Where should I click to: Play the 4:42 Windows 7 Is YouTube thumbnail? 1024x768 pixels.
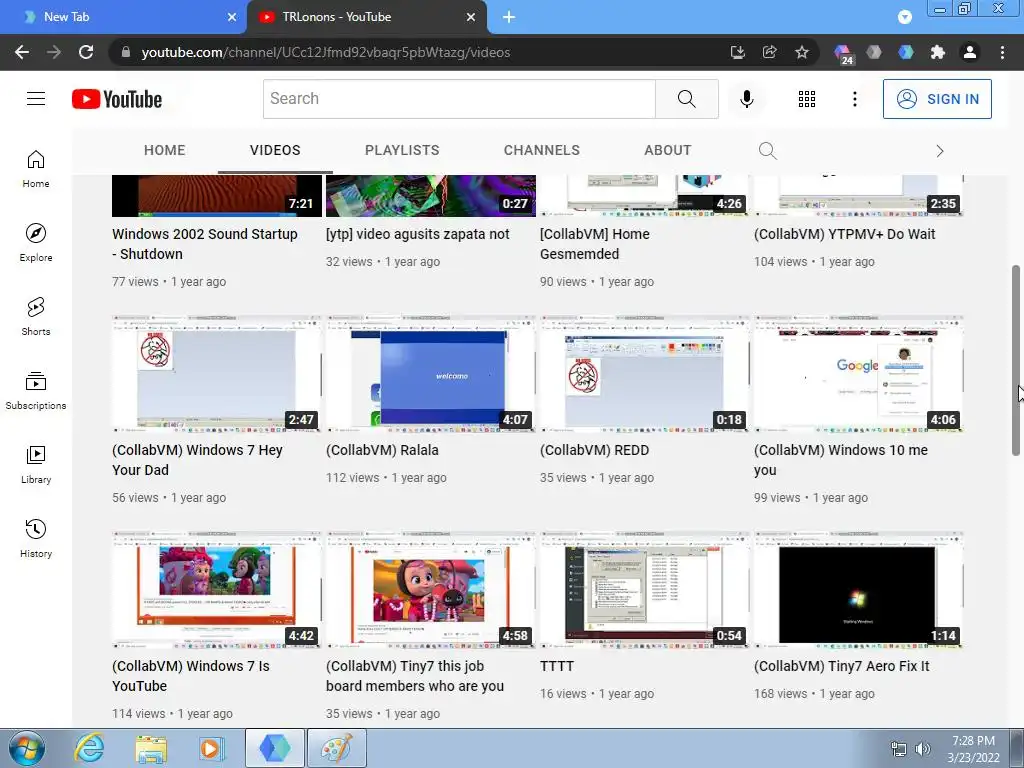tap(217, 590)
